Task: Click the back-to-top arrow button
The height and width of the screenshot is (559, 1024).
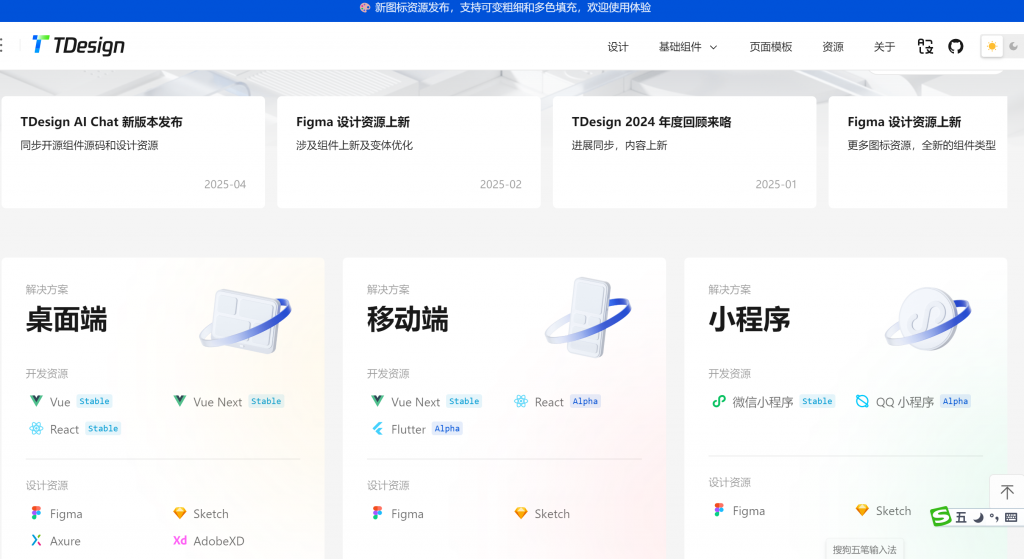Action: 1006,492
